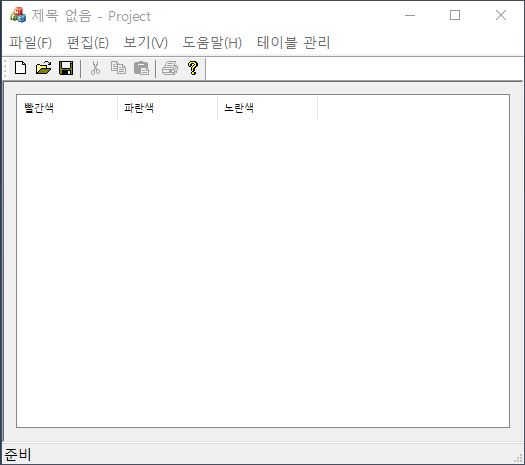Select the 파란색 column header
The image size is (525, 465).
point(167,108)
